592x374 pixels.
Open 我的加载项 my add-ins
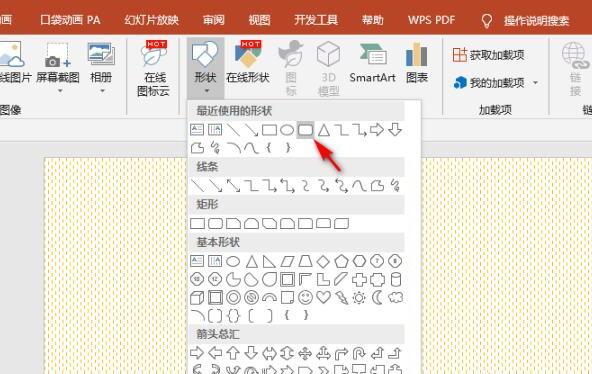[x=489, y=82]
